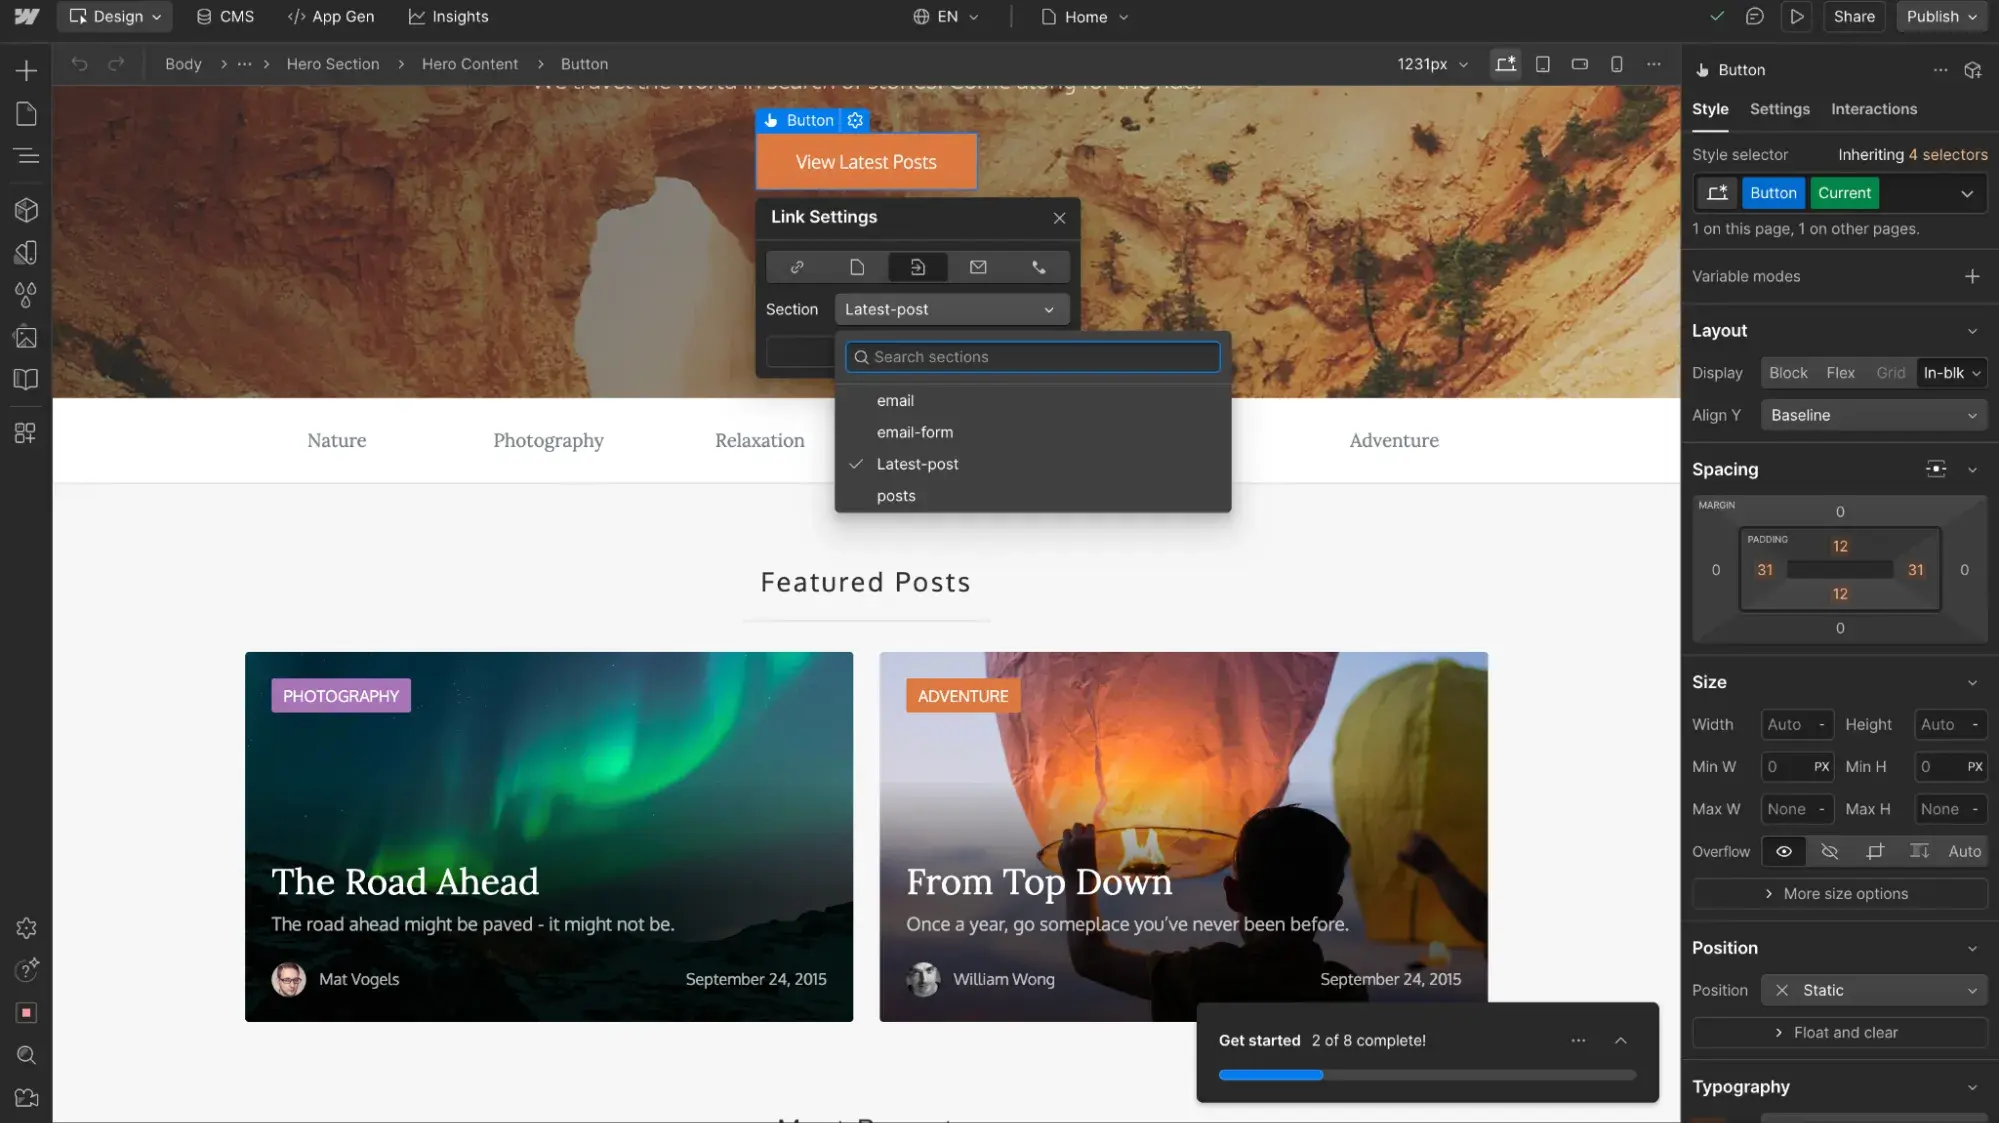
Task: Open the Pages panel
Action: 26,114
